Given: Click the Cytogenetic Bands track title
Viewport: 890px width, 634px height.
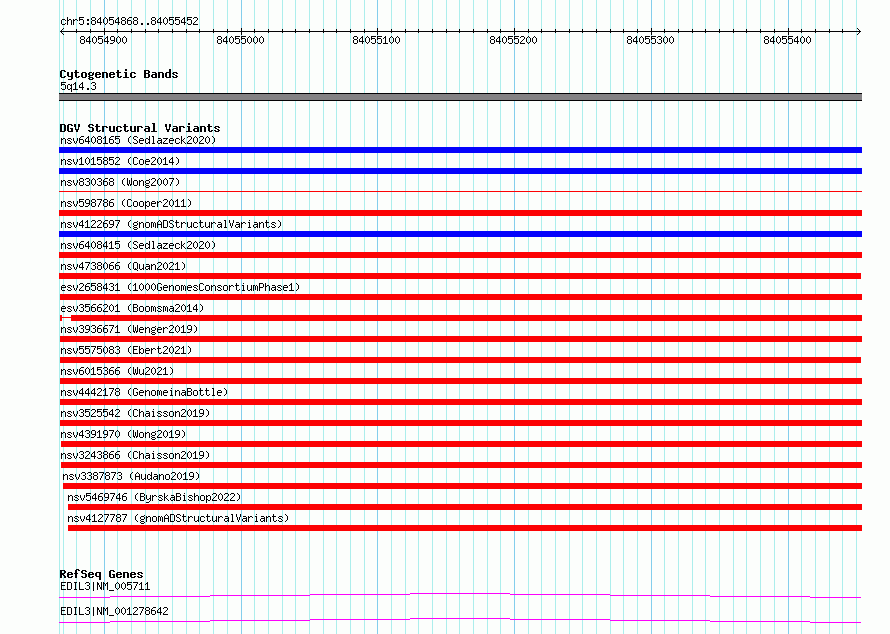Looking at the screenshot, I should coord(119,74).
